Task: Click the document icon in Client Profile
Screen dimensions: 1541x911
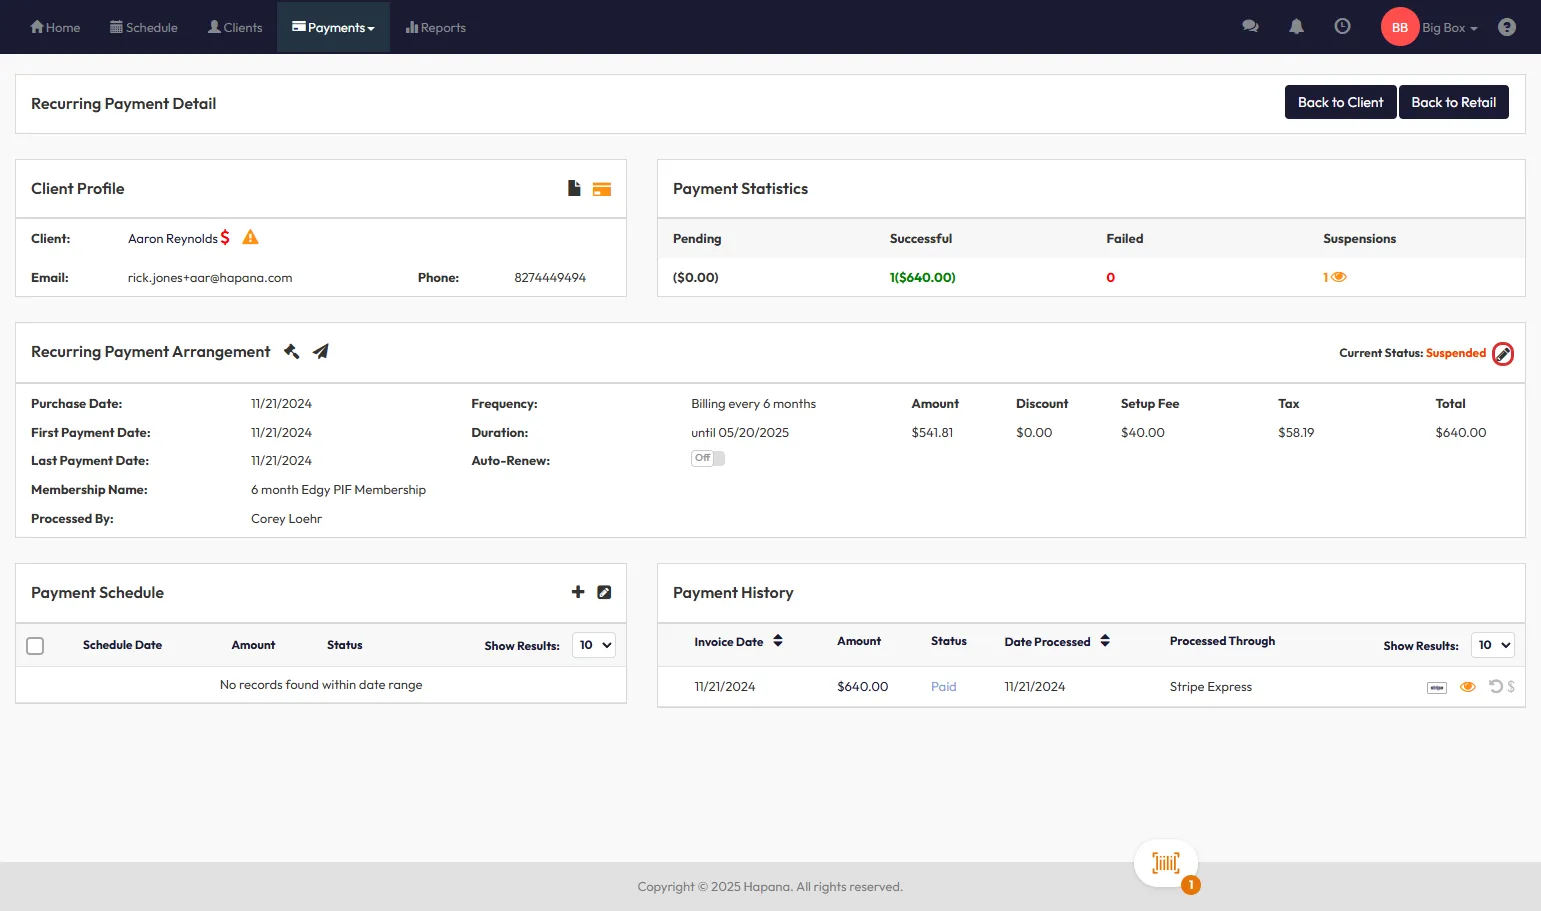Action: pyautogui.click(x=574, y=188)
